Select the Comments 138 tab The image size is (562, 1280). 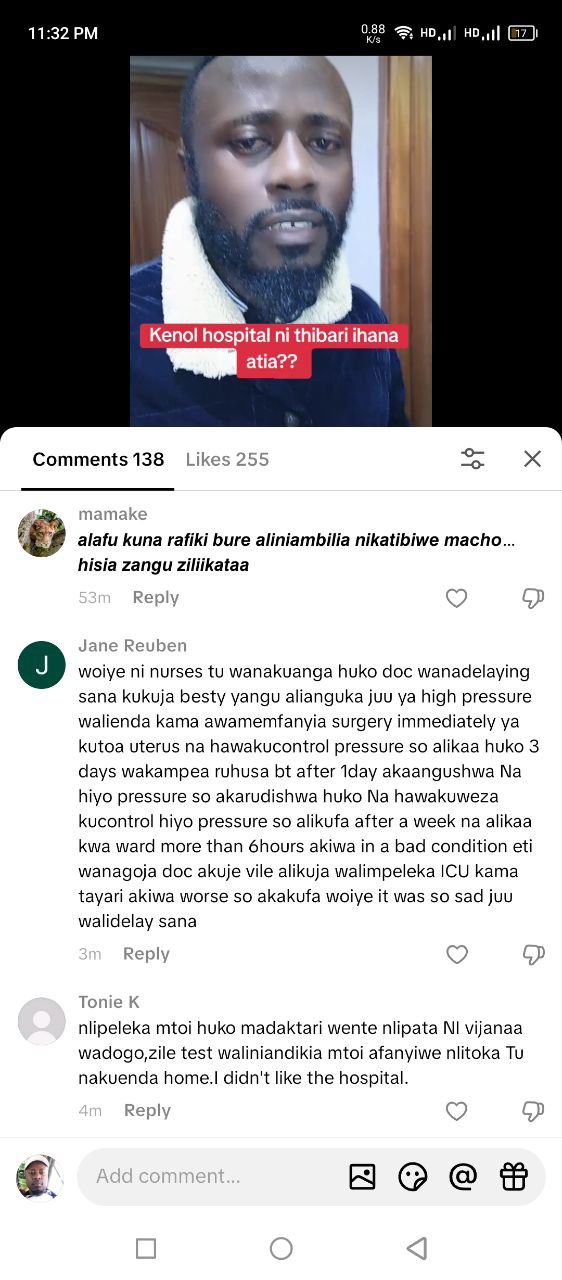point(98,459)
